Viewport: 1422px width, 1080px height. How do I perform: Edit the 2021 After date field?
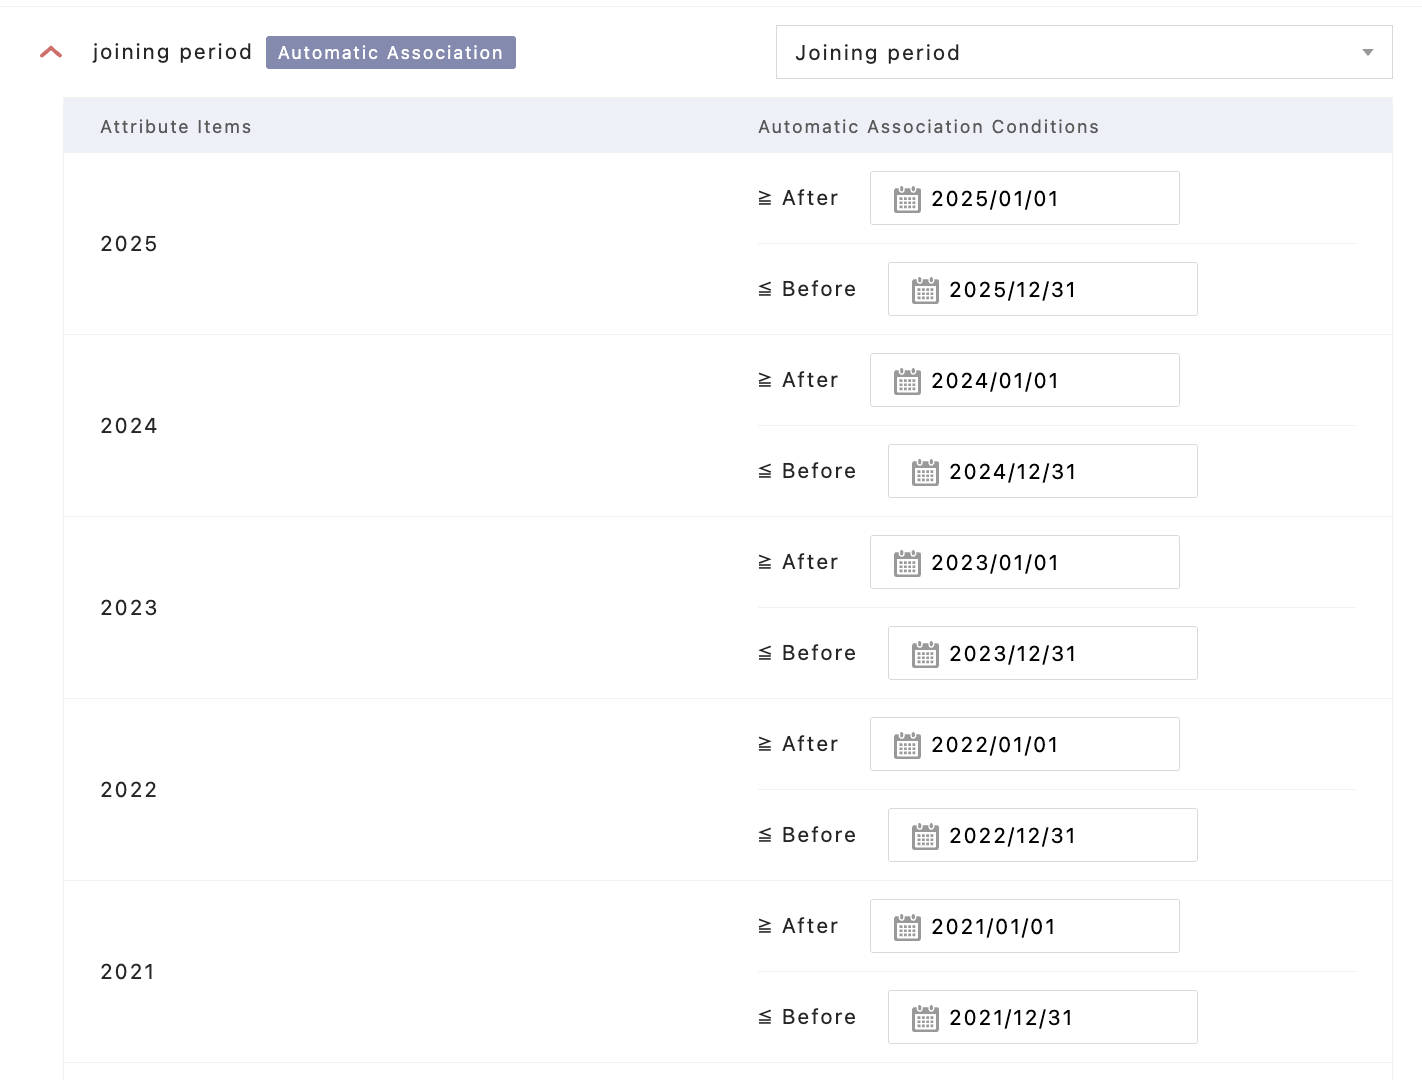1040,927
